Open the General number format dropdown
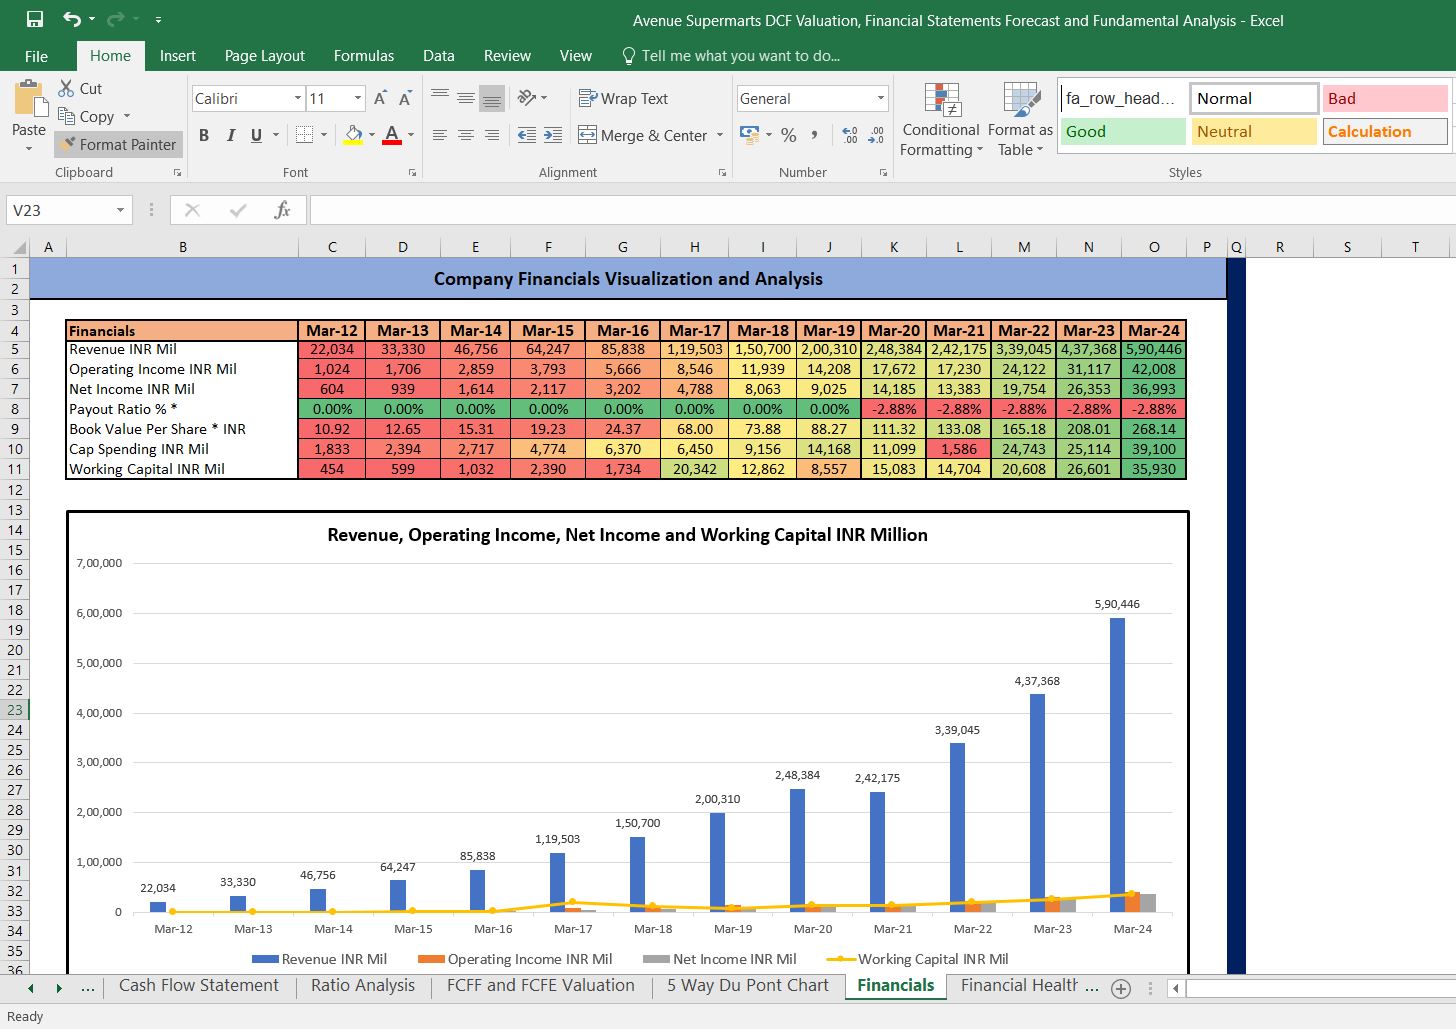Screen dimensions: 1456x1029 click(881, 98)
